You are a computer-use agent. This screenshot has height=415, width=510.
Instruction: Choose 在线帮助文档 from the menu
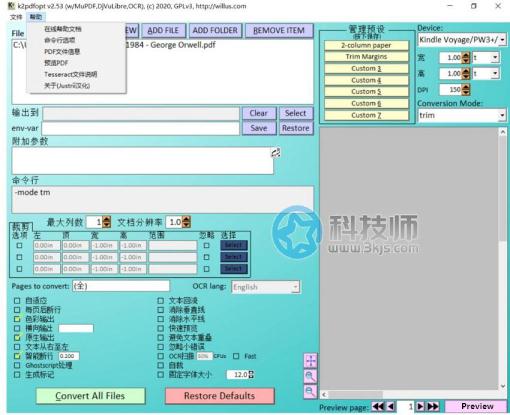pos(63,29)
